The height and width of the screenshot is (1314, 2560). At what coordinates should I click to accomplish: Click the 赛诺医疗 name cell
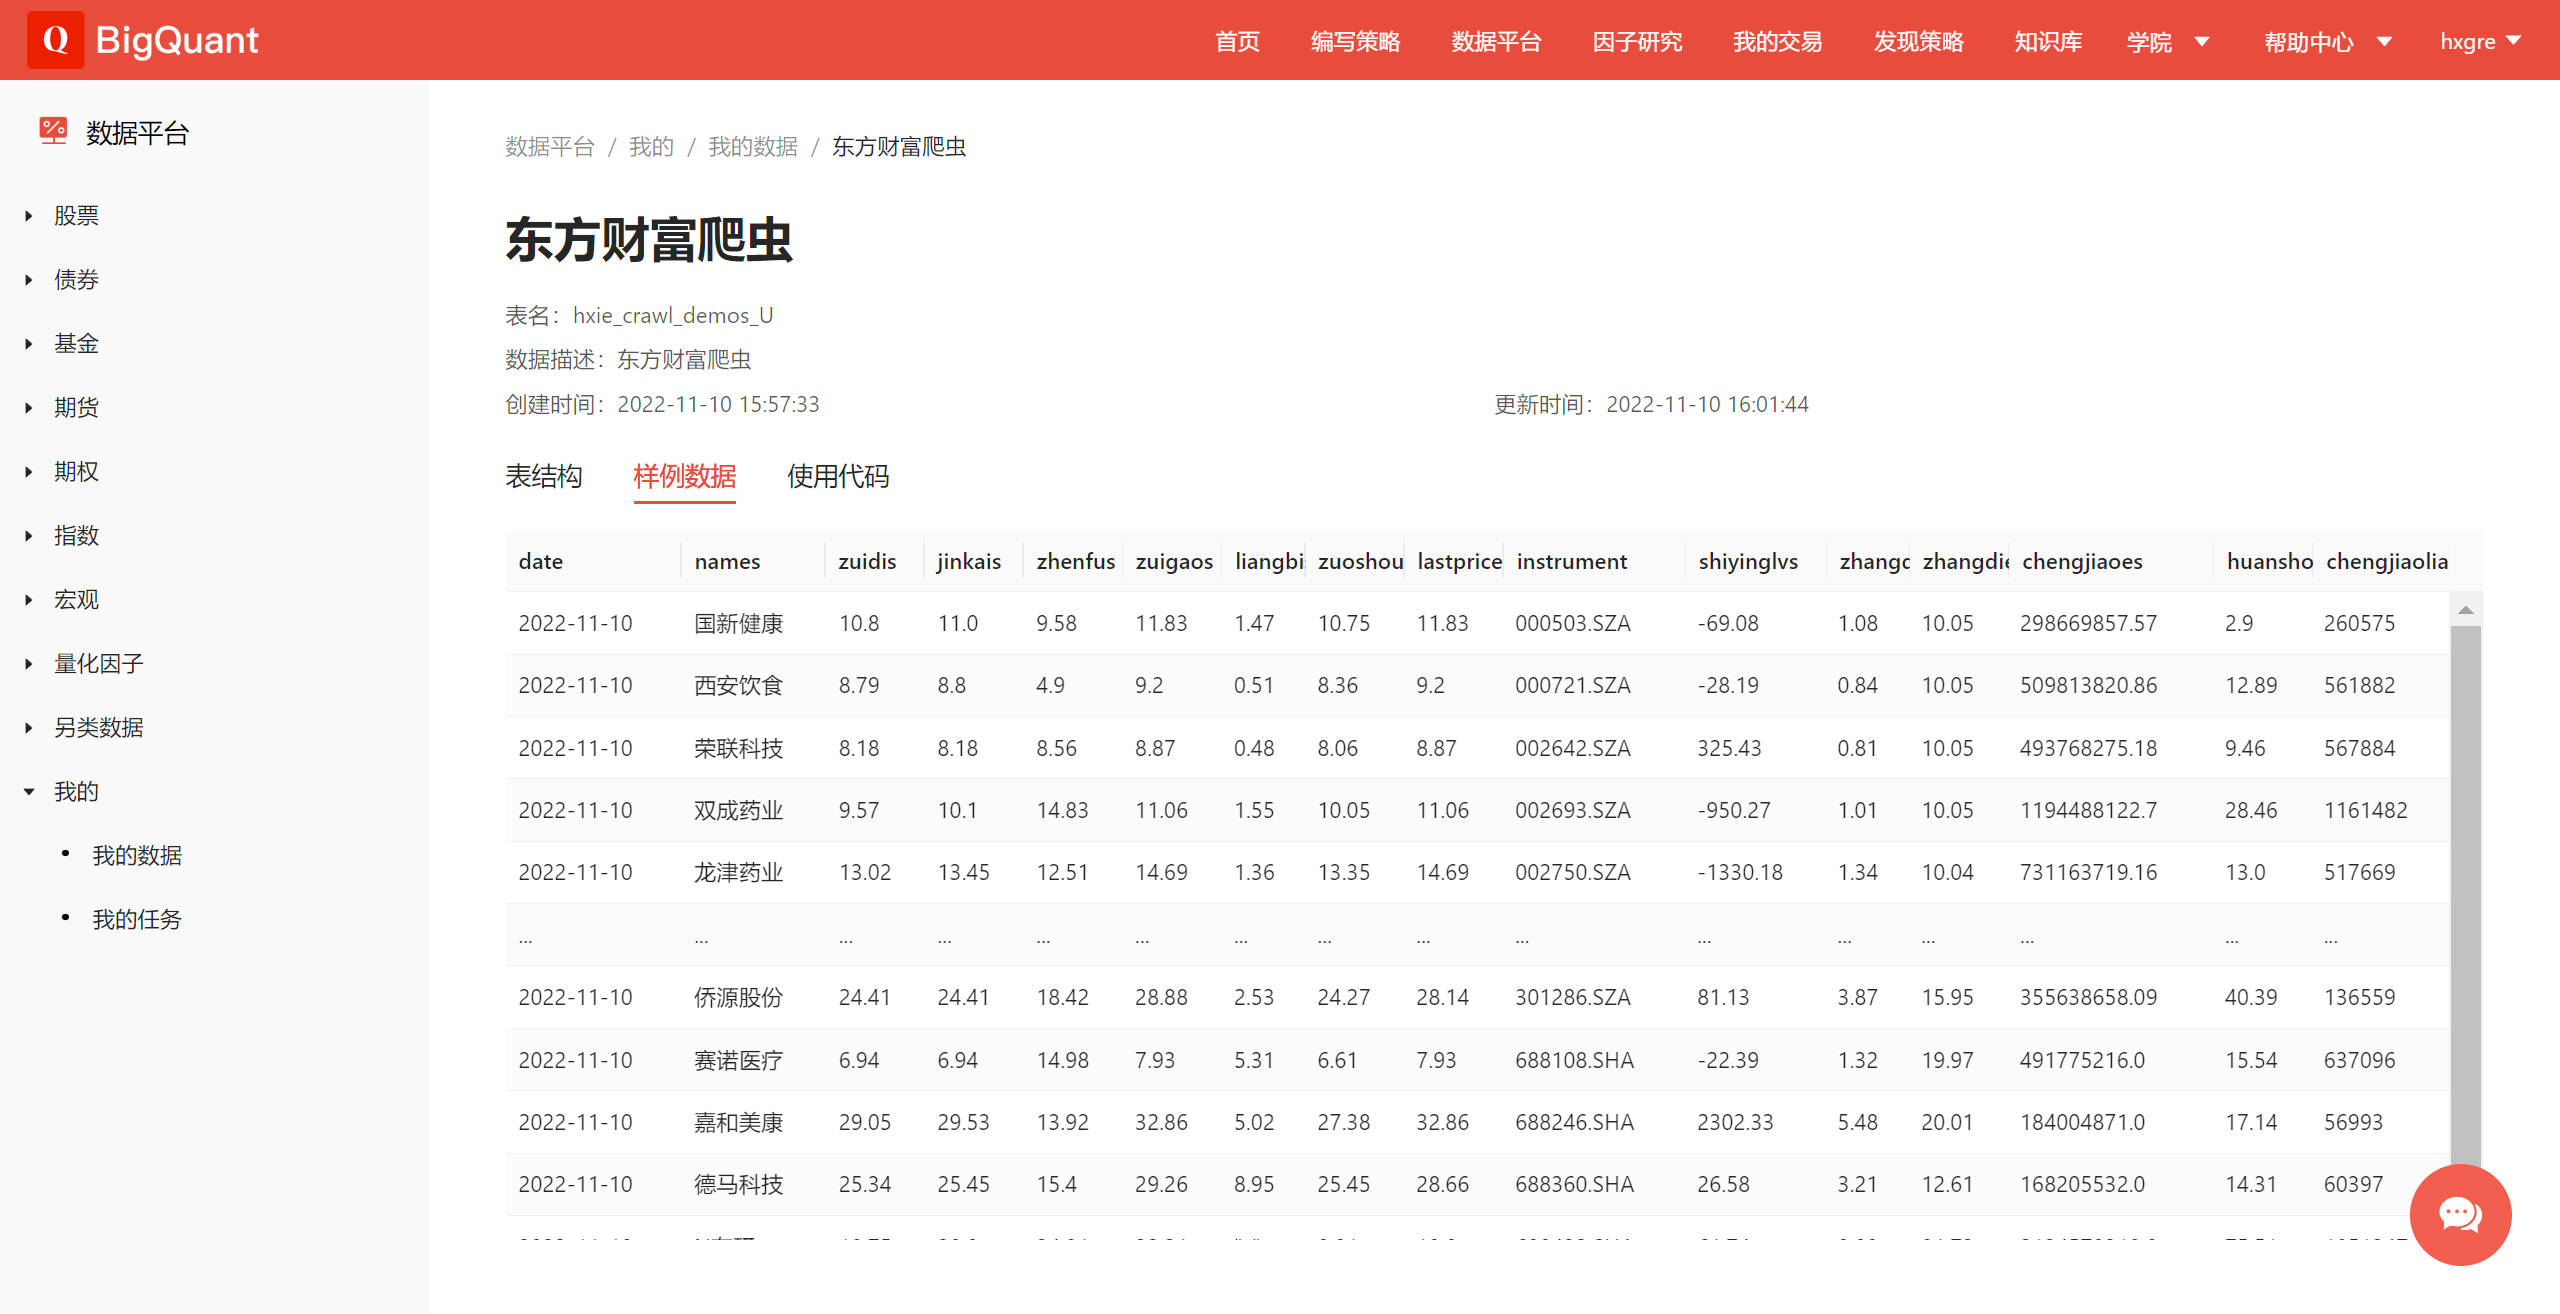[738, 1061]
